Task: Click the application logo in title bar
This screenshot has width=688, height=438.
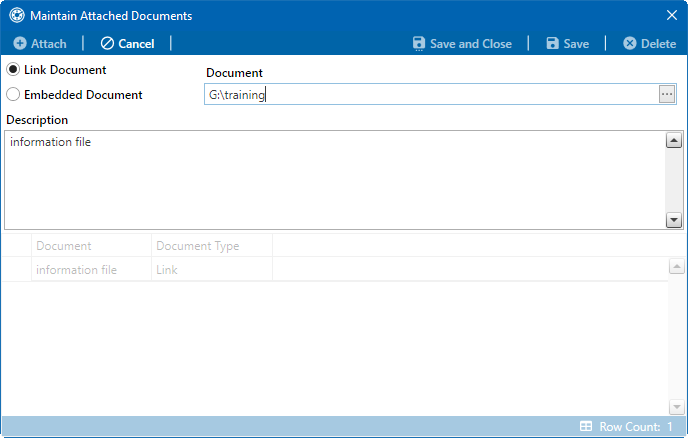Action: coord(17,15)
